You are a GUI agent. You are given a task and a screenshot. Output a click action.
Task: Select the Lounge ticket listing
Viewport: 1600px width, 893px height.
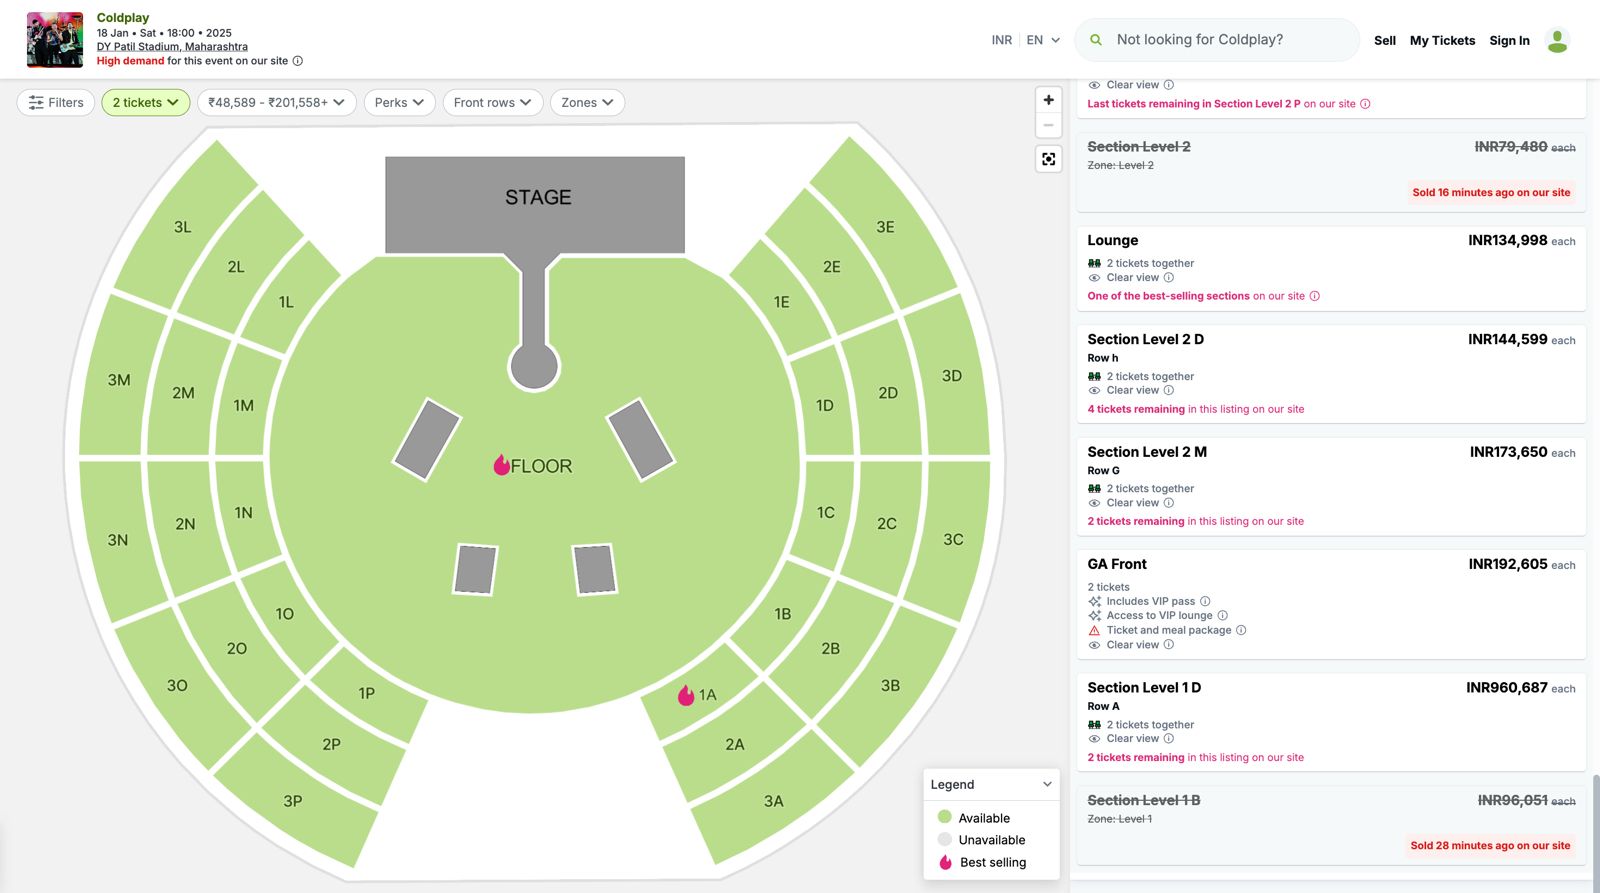coord(1330,268)
